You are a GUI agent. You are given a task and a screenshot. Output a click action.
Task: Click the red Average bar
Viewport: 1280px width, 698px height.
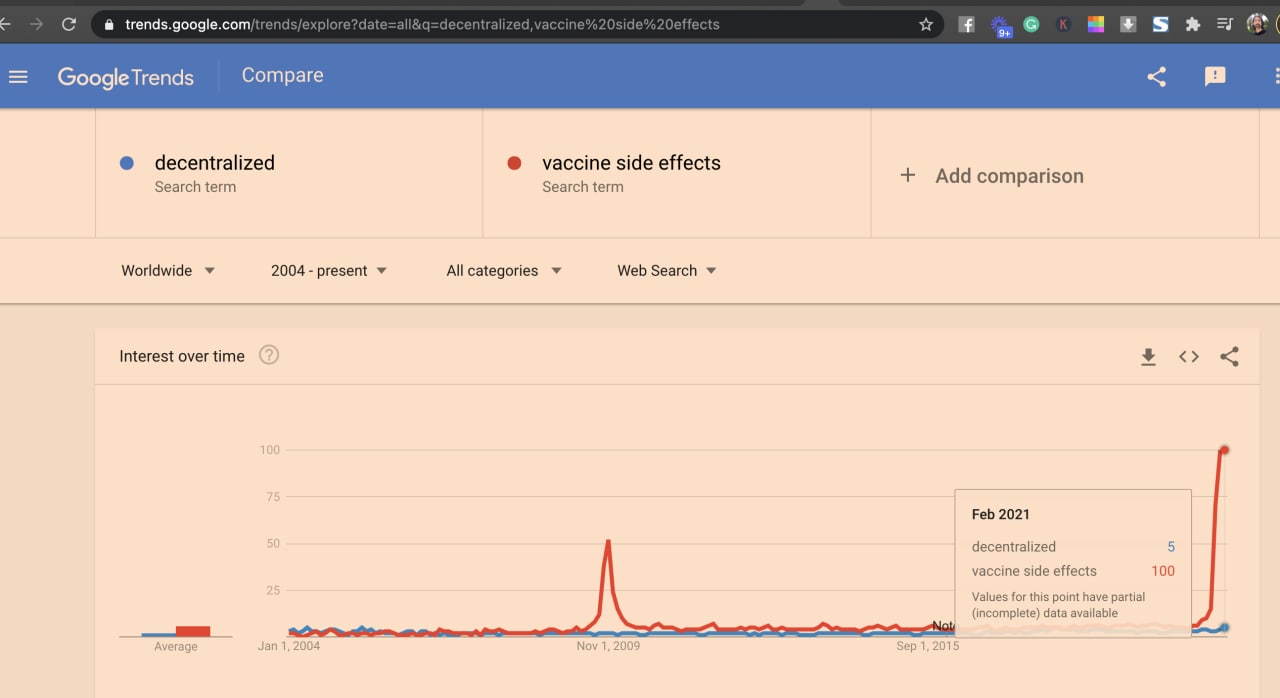pyautogui.click(x=193, y=631)
